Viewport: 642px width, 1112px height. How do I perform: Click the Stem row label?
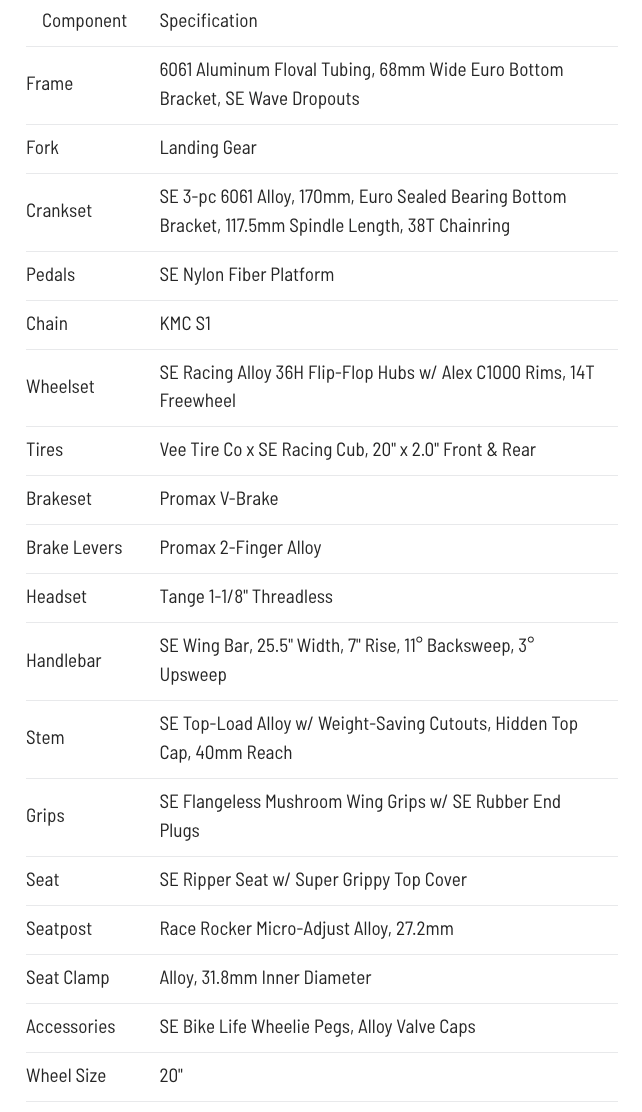(x=45, y=738)
